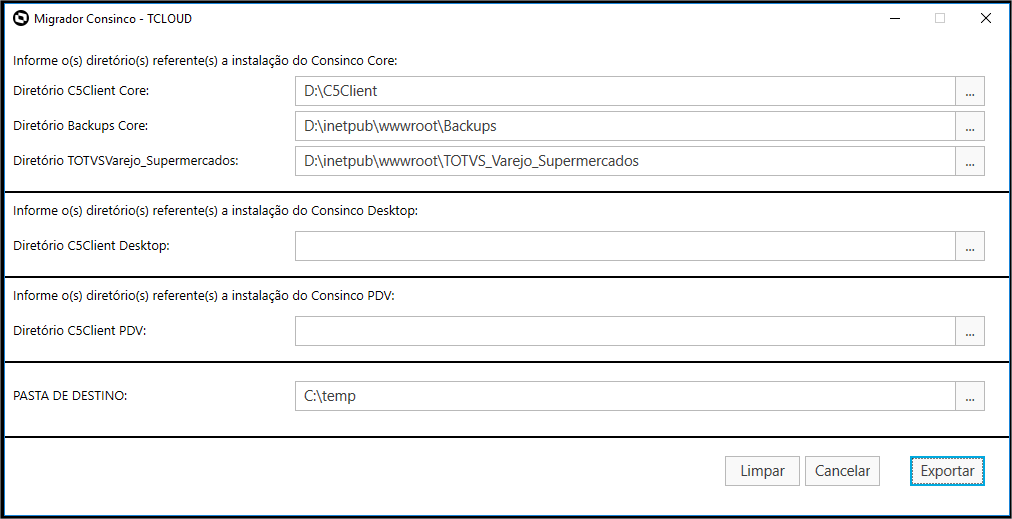Click the Cancelar button
Screen dimensions: 1012x519
tap(842, 471)
